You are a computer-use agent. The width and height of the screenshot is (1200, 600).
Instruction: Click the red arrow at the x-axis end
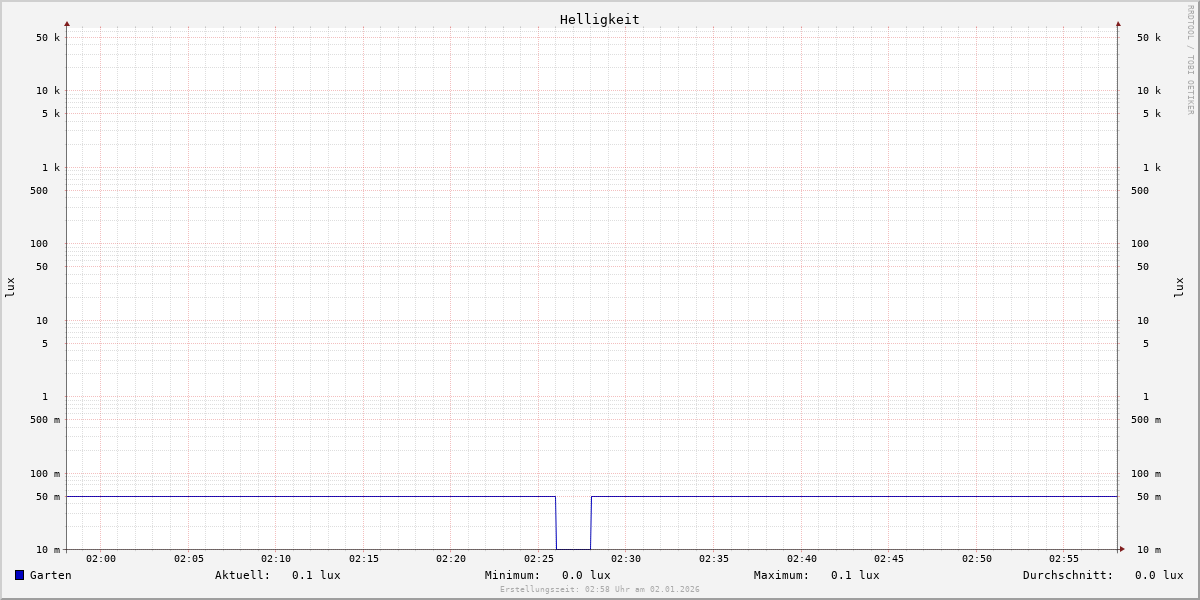pyautogui.click(x=1122, y=549)
